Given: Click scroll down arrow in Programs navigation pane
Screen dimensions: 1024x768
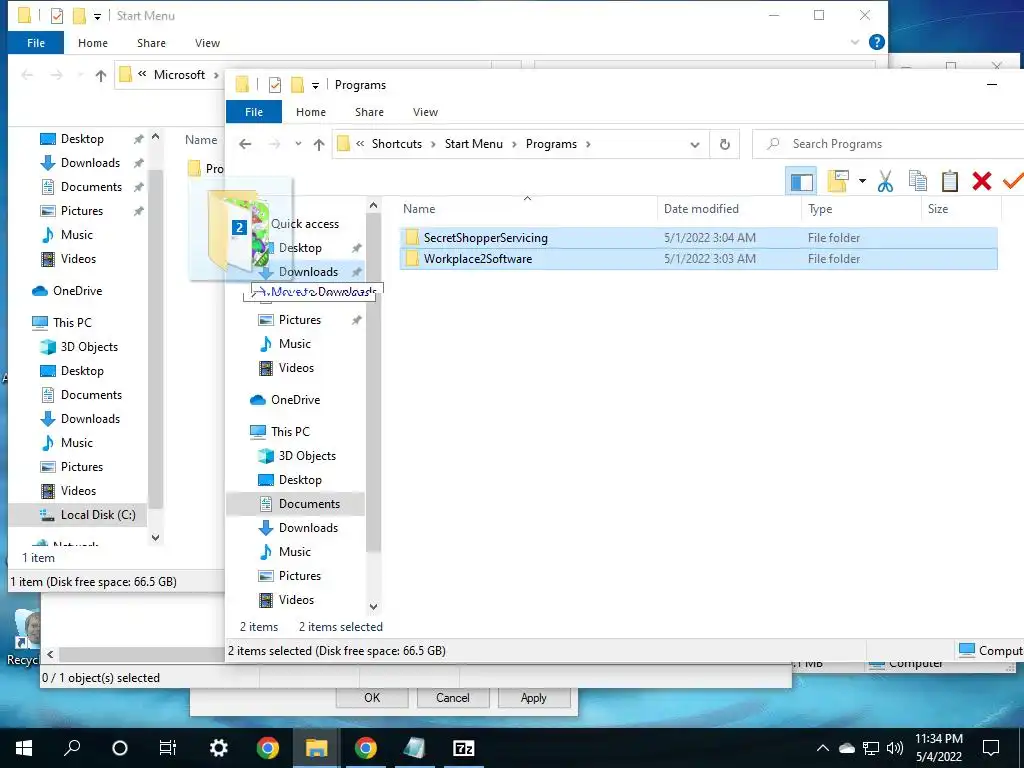Looking at the screenshot, I should (x=374, y=606).
